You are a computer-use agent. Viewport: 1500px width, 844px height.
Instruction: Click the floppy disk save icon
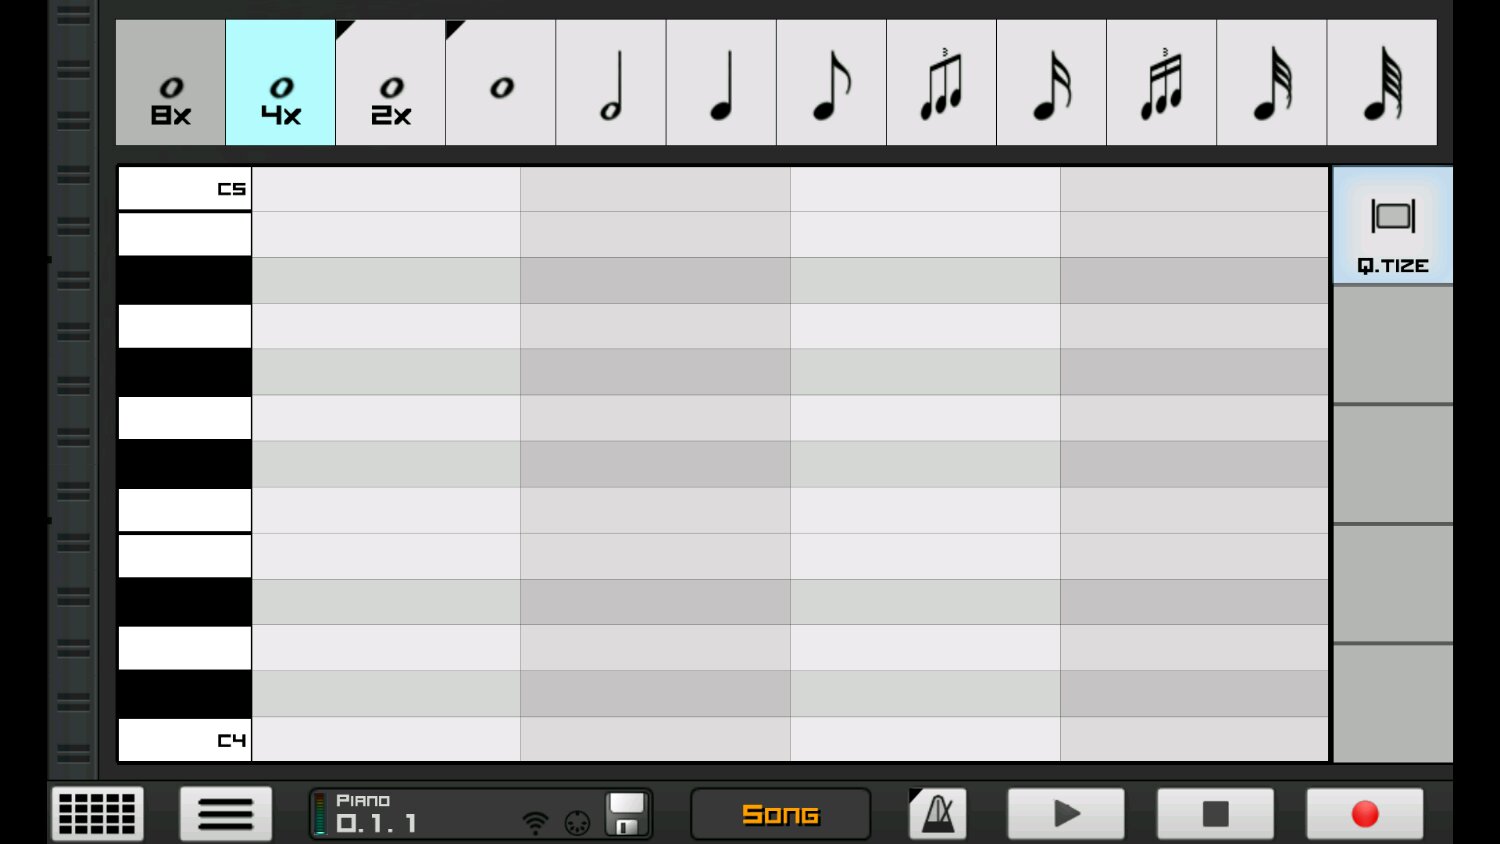[x=627, y=814]
